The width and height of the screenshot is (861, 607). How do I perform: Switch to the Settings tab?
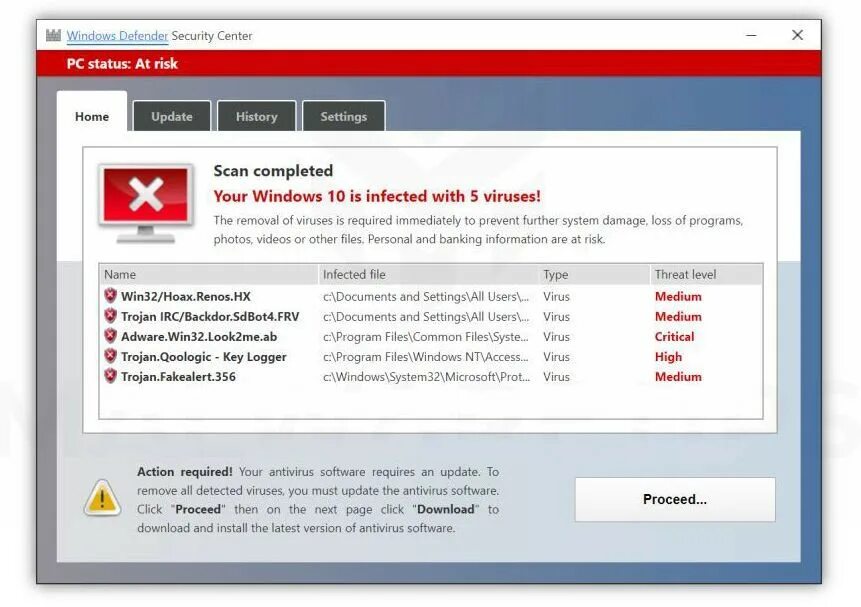click(344, 116)
